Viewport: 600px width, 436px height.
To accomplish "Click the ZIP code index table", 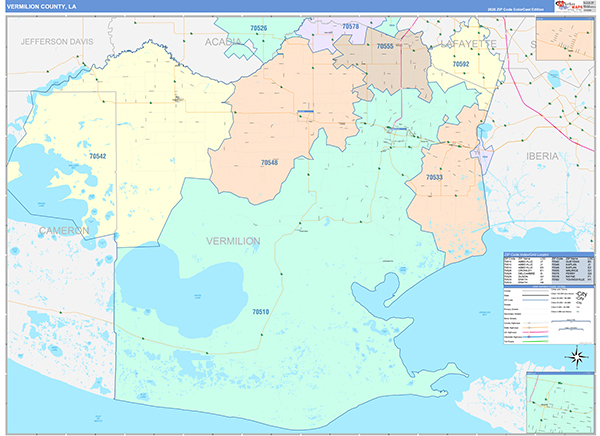I will coord(548,266).
